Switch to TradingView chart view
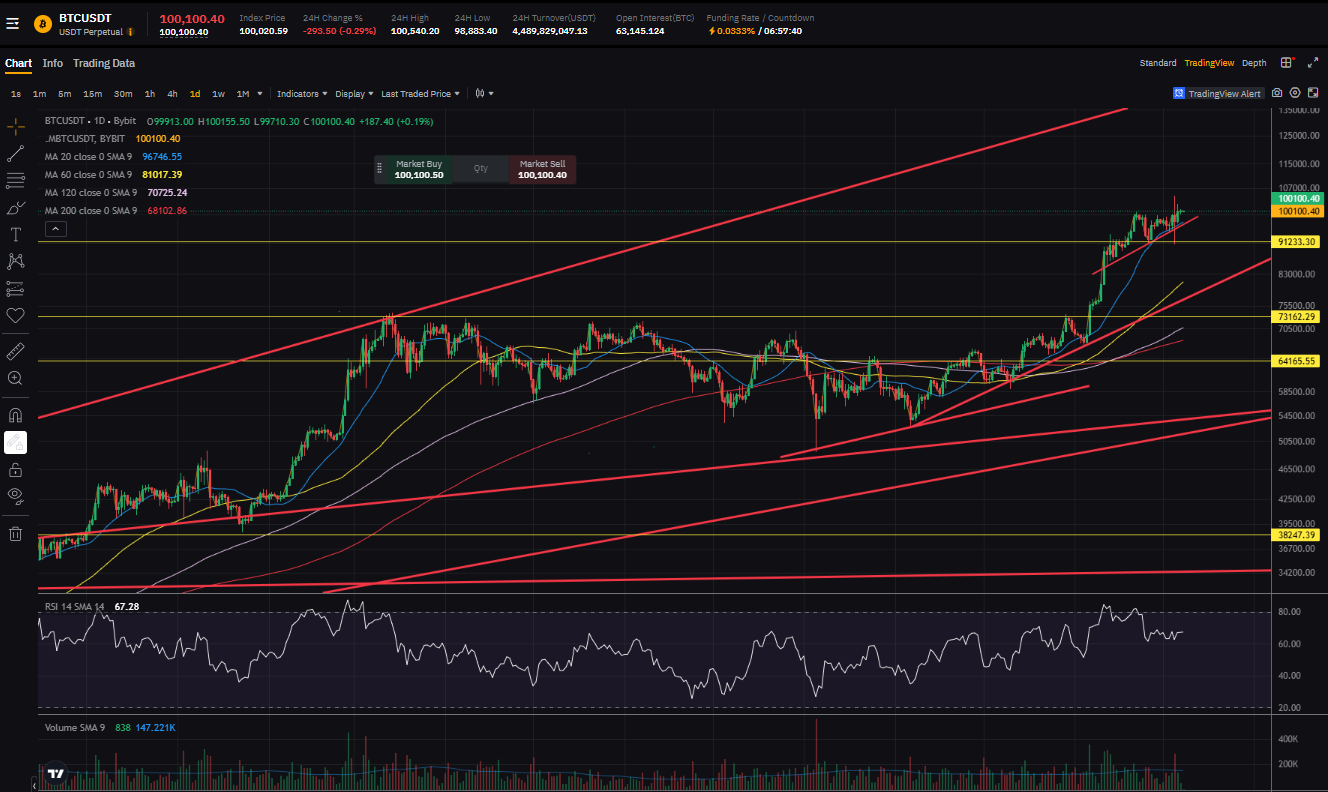This screenshot has height=792, width=1328. pos(1209,63)
